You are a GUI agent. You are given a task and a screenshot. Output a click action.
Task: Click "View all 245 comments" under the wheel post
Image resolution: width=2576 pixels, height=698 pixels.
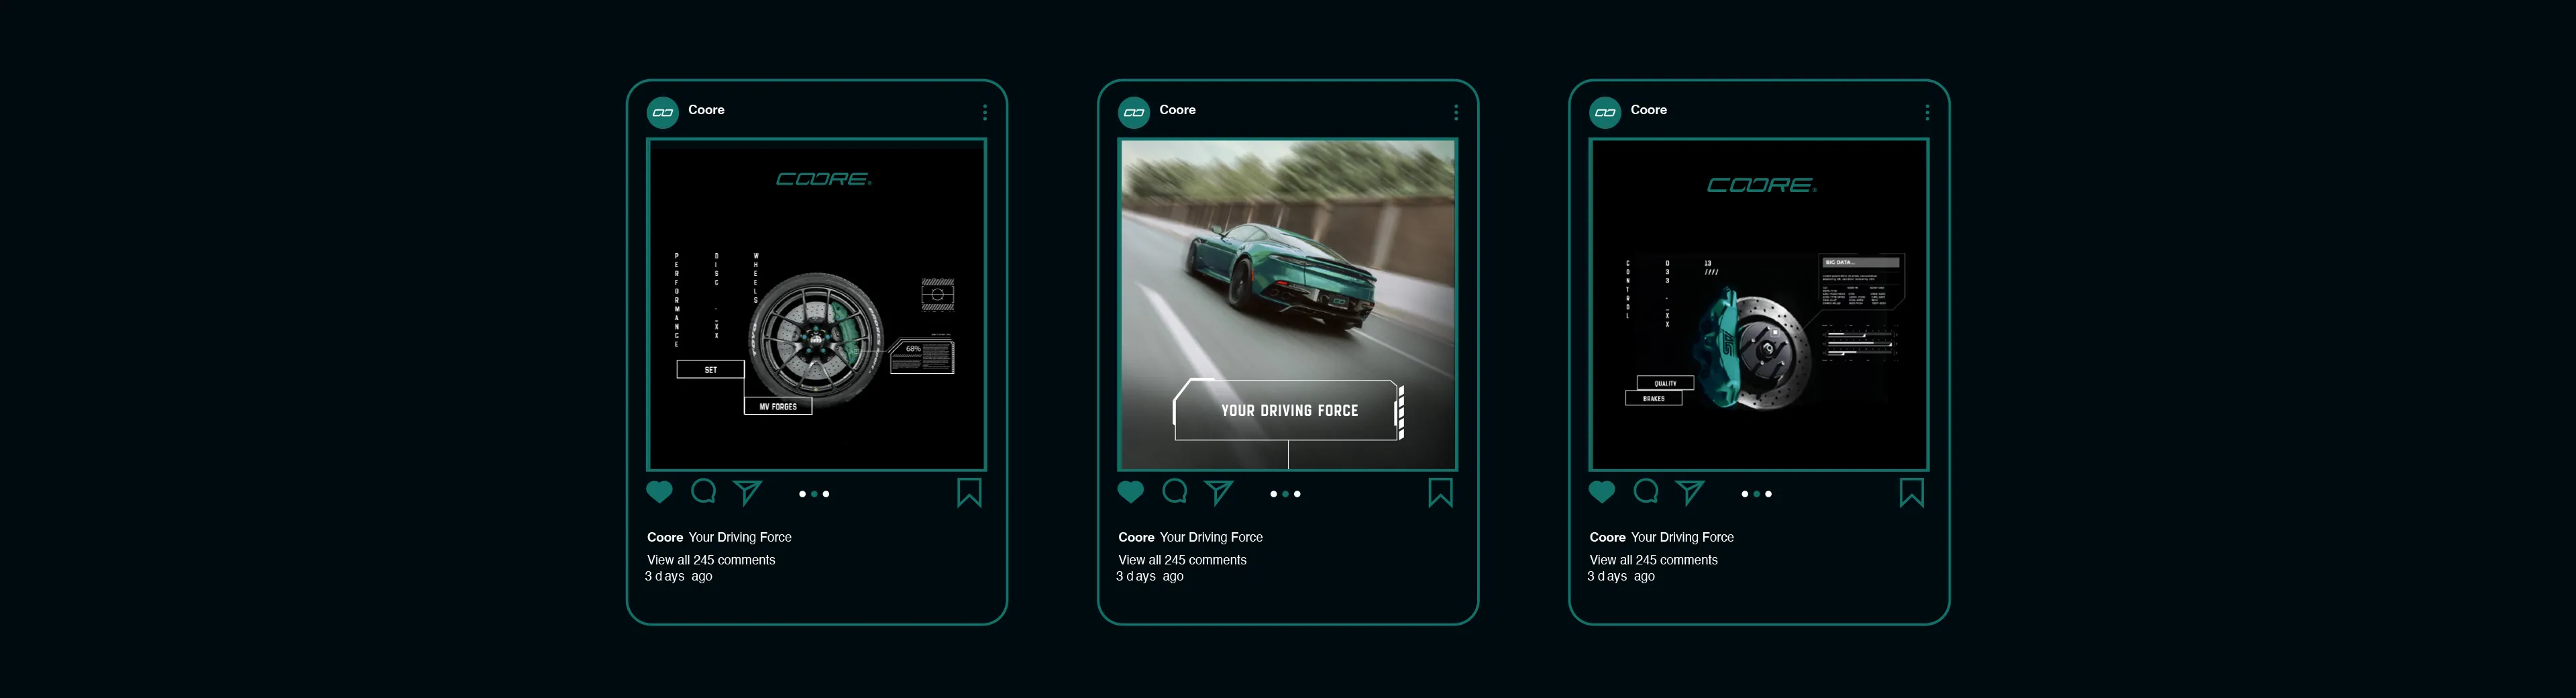click(x=711, y=560)
